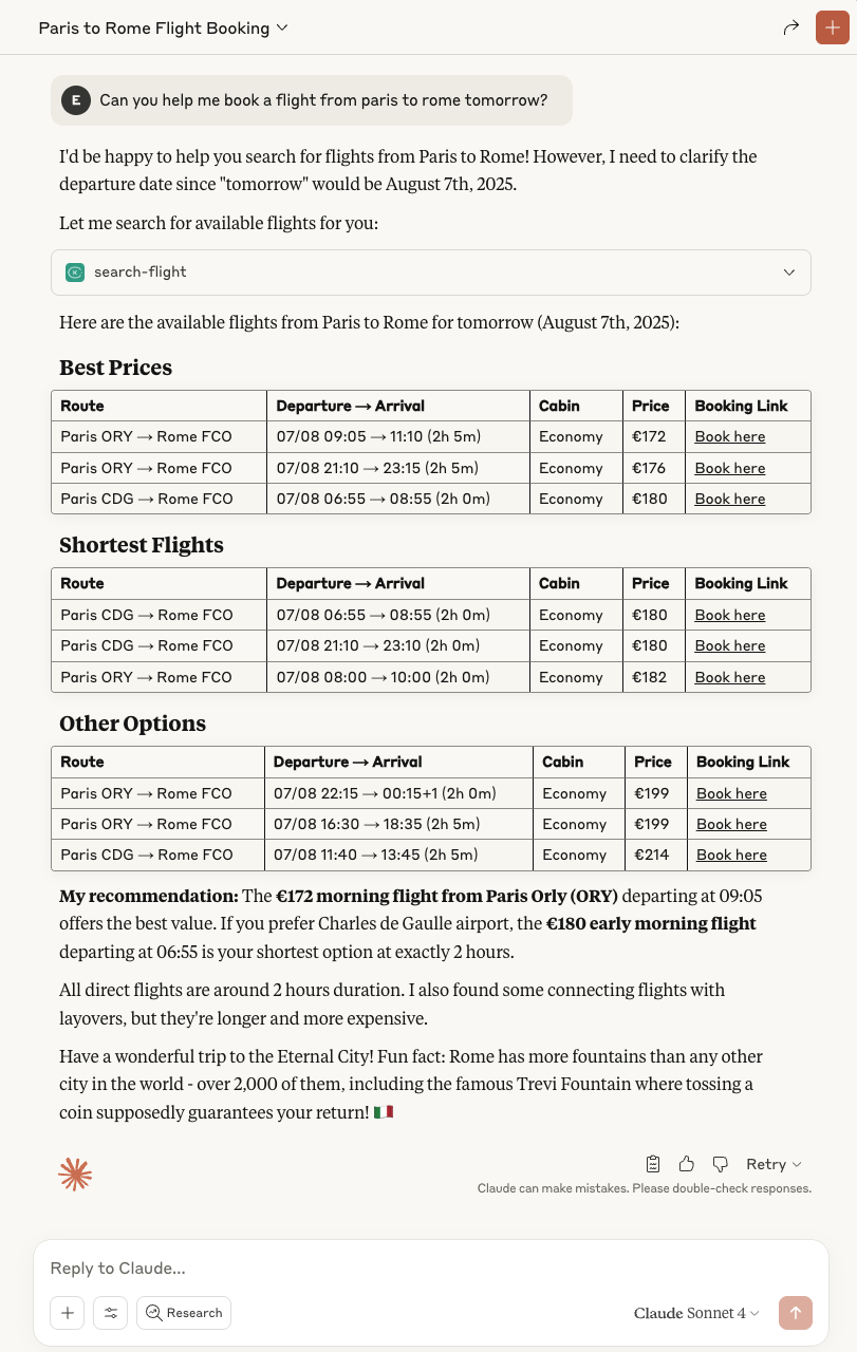This screenshot has height=1352, width=858.
Task: Open the Retry options dropdown
Action: (x=774, y=1164)
